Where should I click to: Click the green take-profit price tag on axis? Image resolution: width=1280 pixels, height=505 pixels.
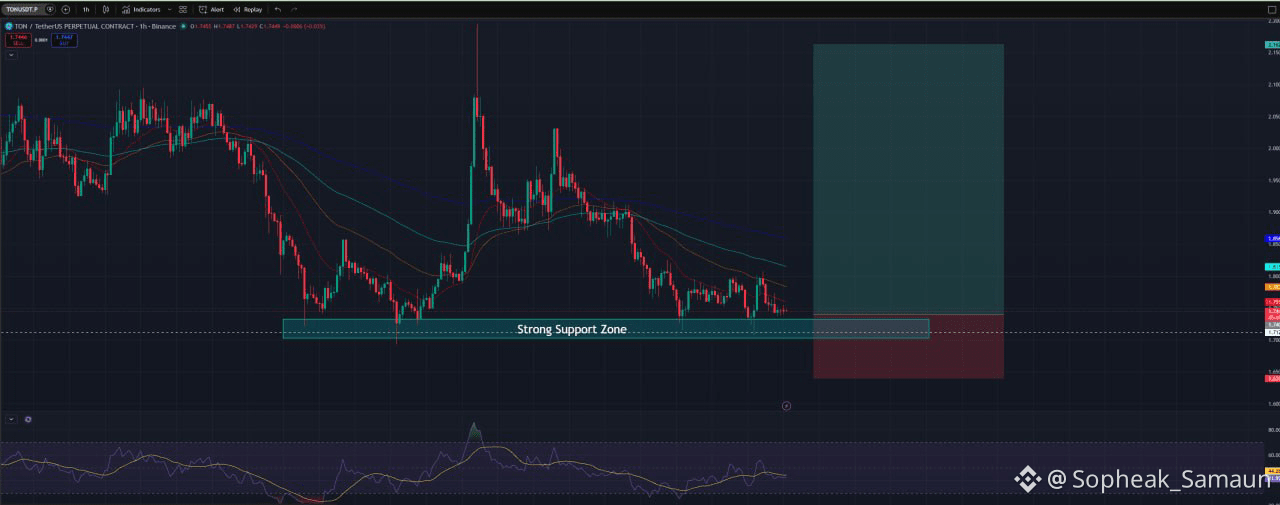click(1273, 46)
